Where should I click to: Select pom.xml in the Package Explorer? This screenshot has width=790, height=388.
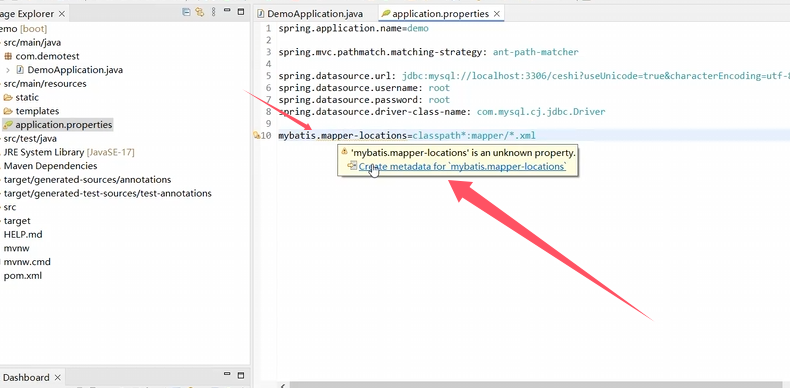pyautogui.click(x=23, y=276)
